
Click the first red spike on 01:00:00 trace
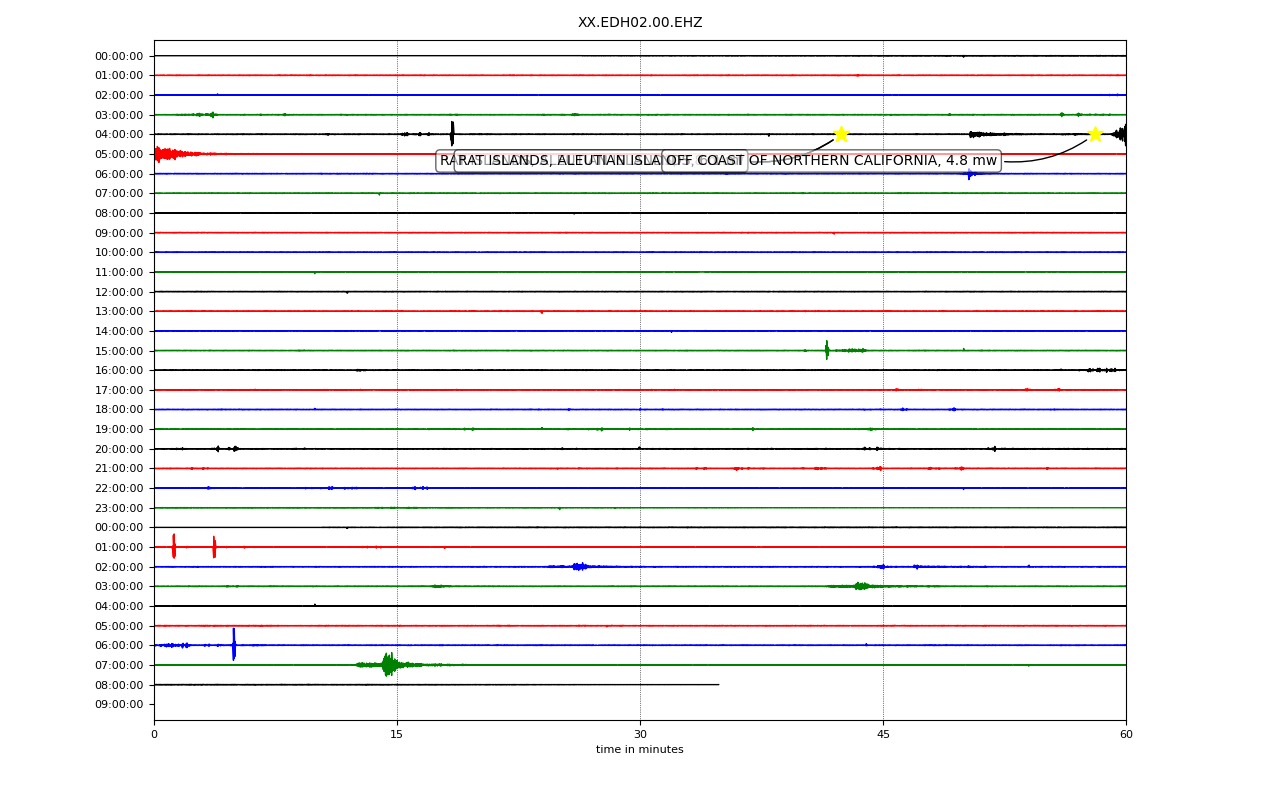[x=174, y=546]
